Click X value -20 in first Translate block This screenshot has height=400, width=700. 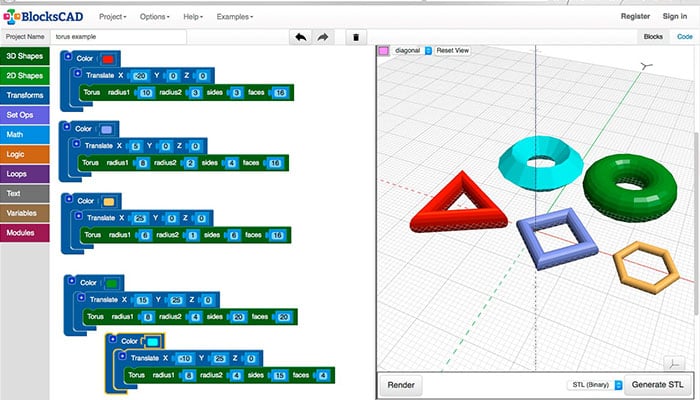coord(140,76)
